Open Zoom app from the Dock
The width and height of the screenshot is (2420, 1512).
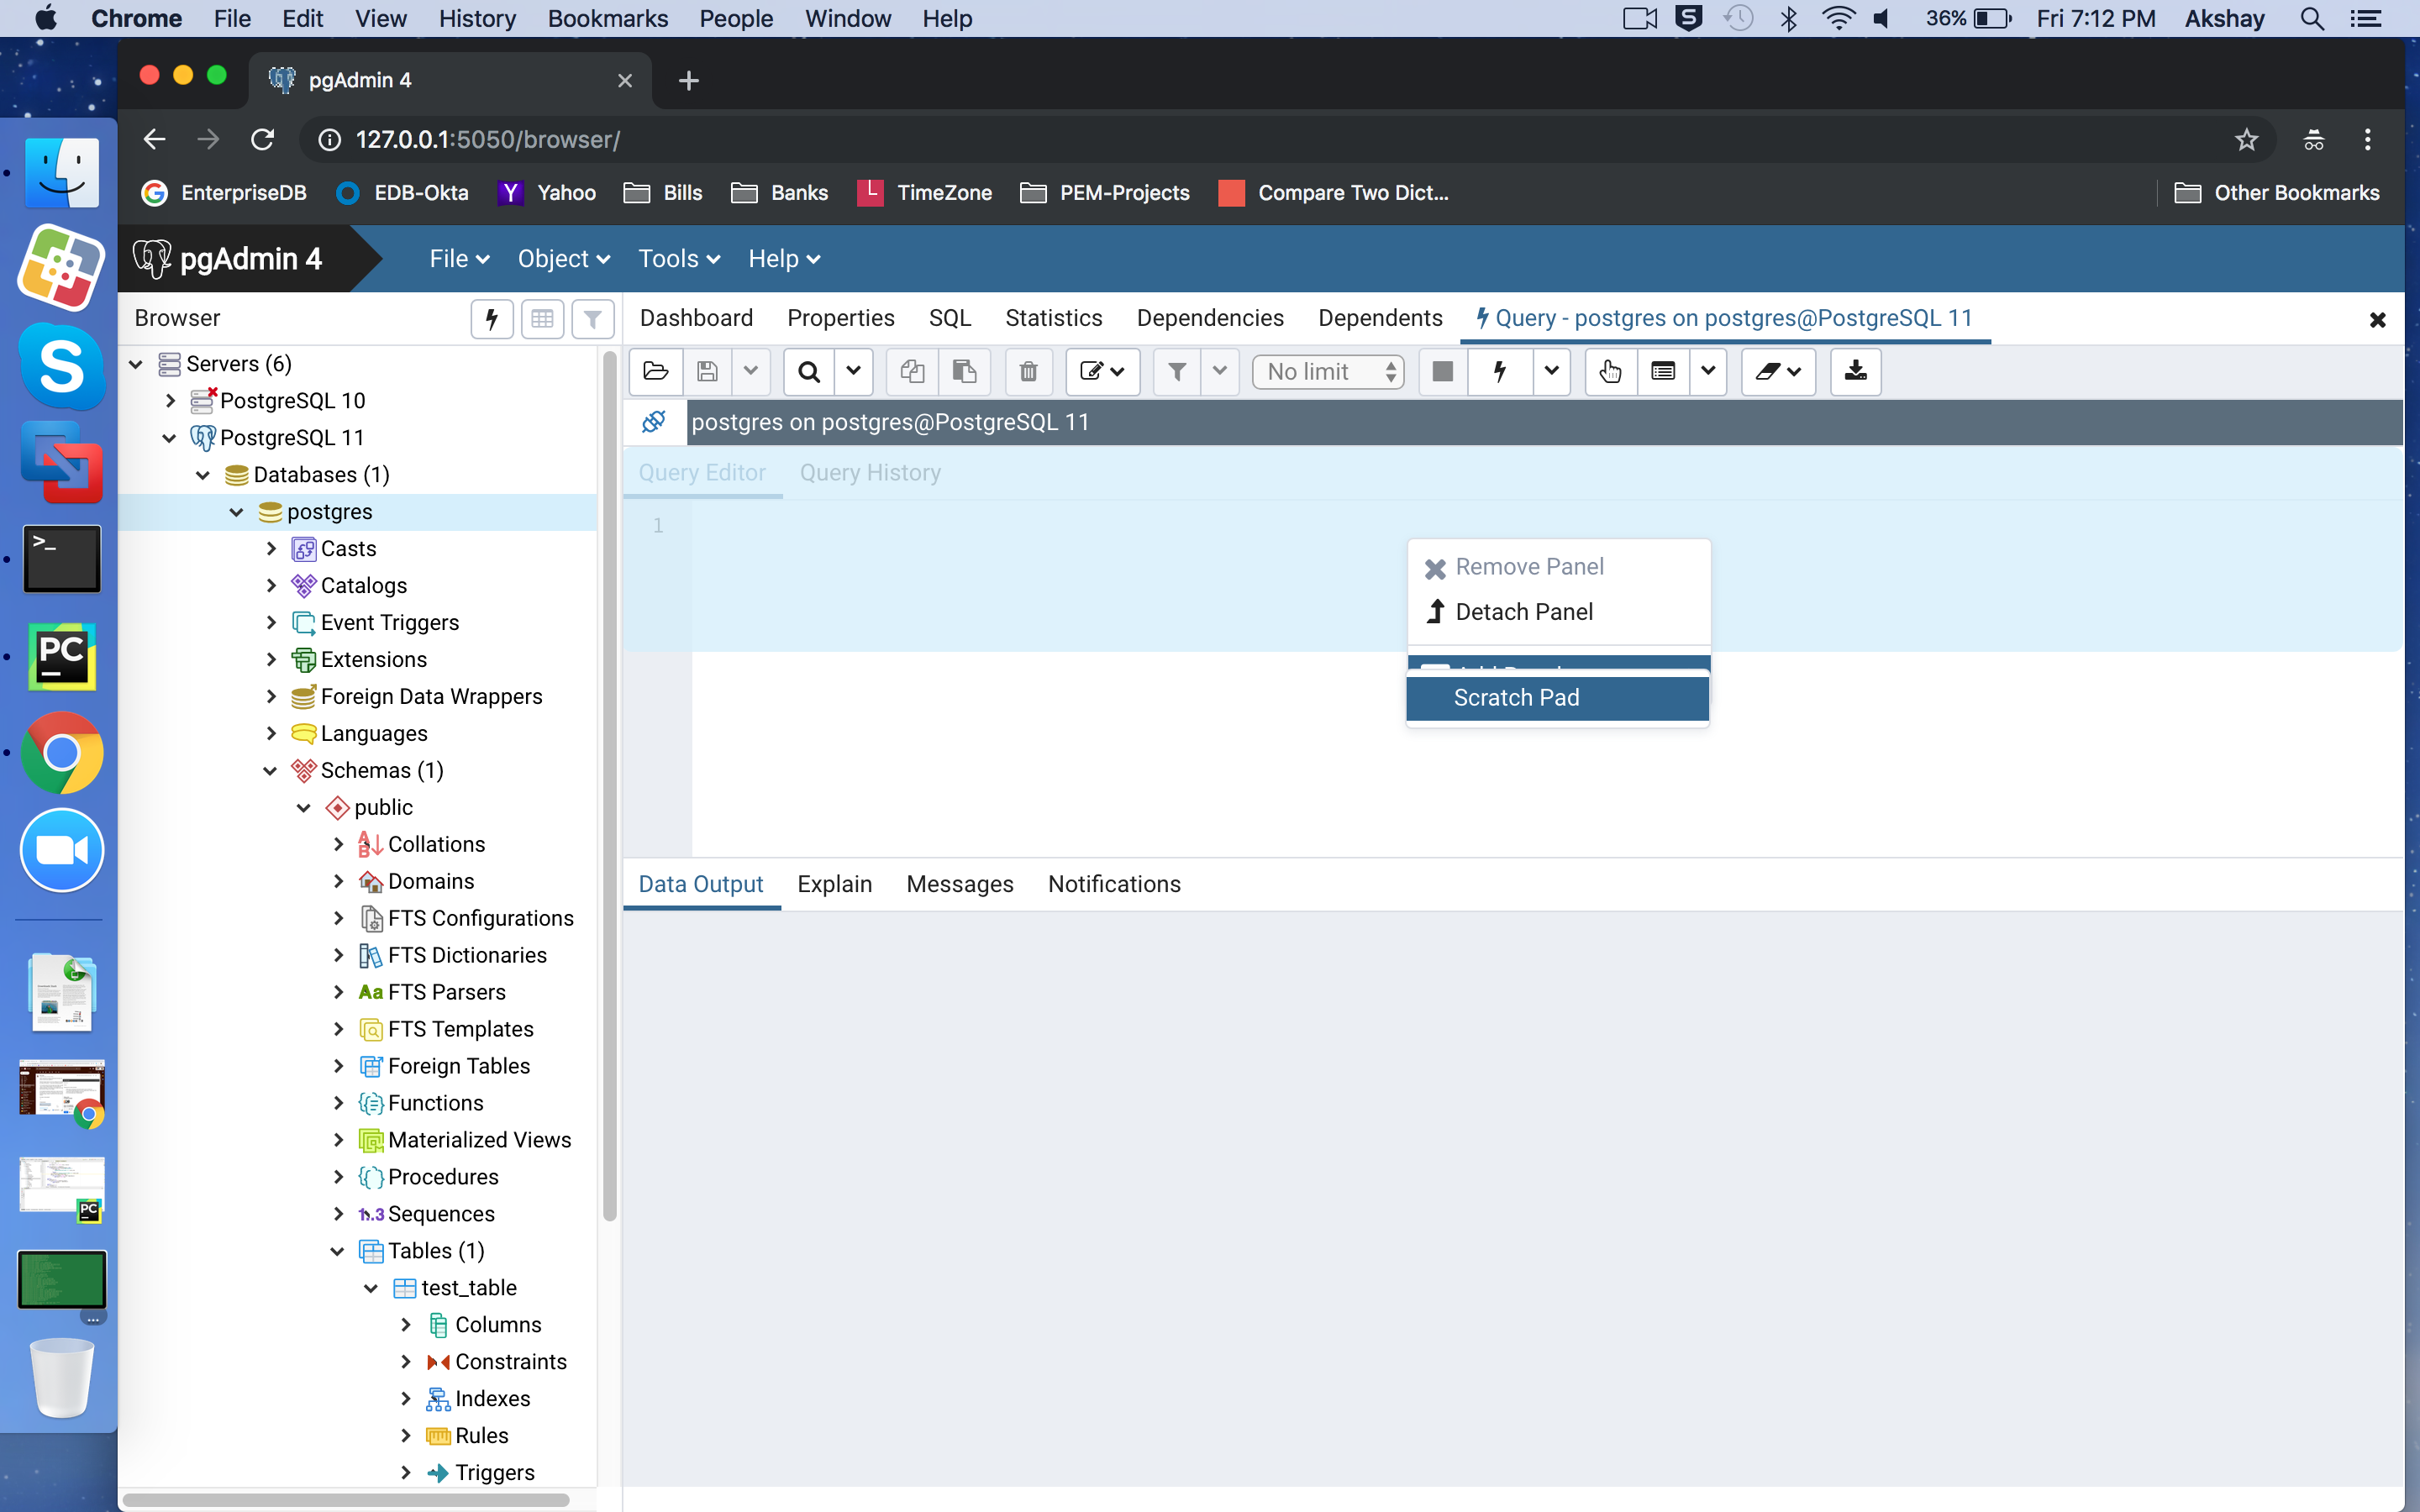[62, 850]
